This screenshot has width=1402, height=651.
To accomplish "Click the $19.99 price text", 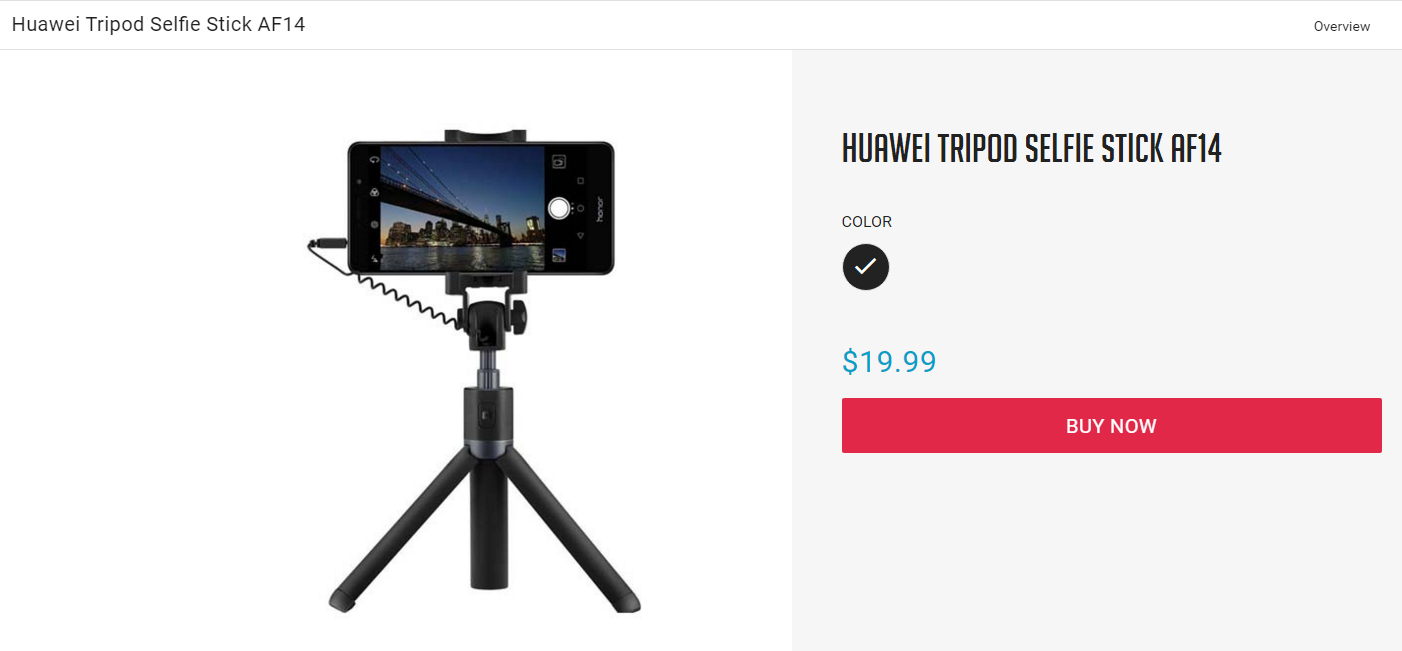I will (889, 362).
